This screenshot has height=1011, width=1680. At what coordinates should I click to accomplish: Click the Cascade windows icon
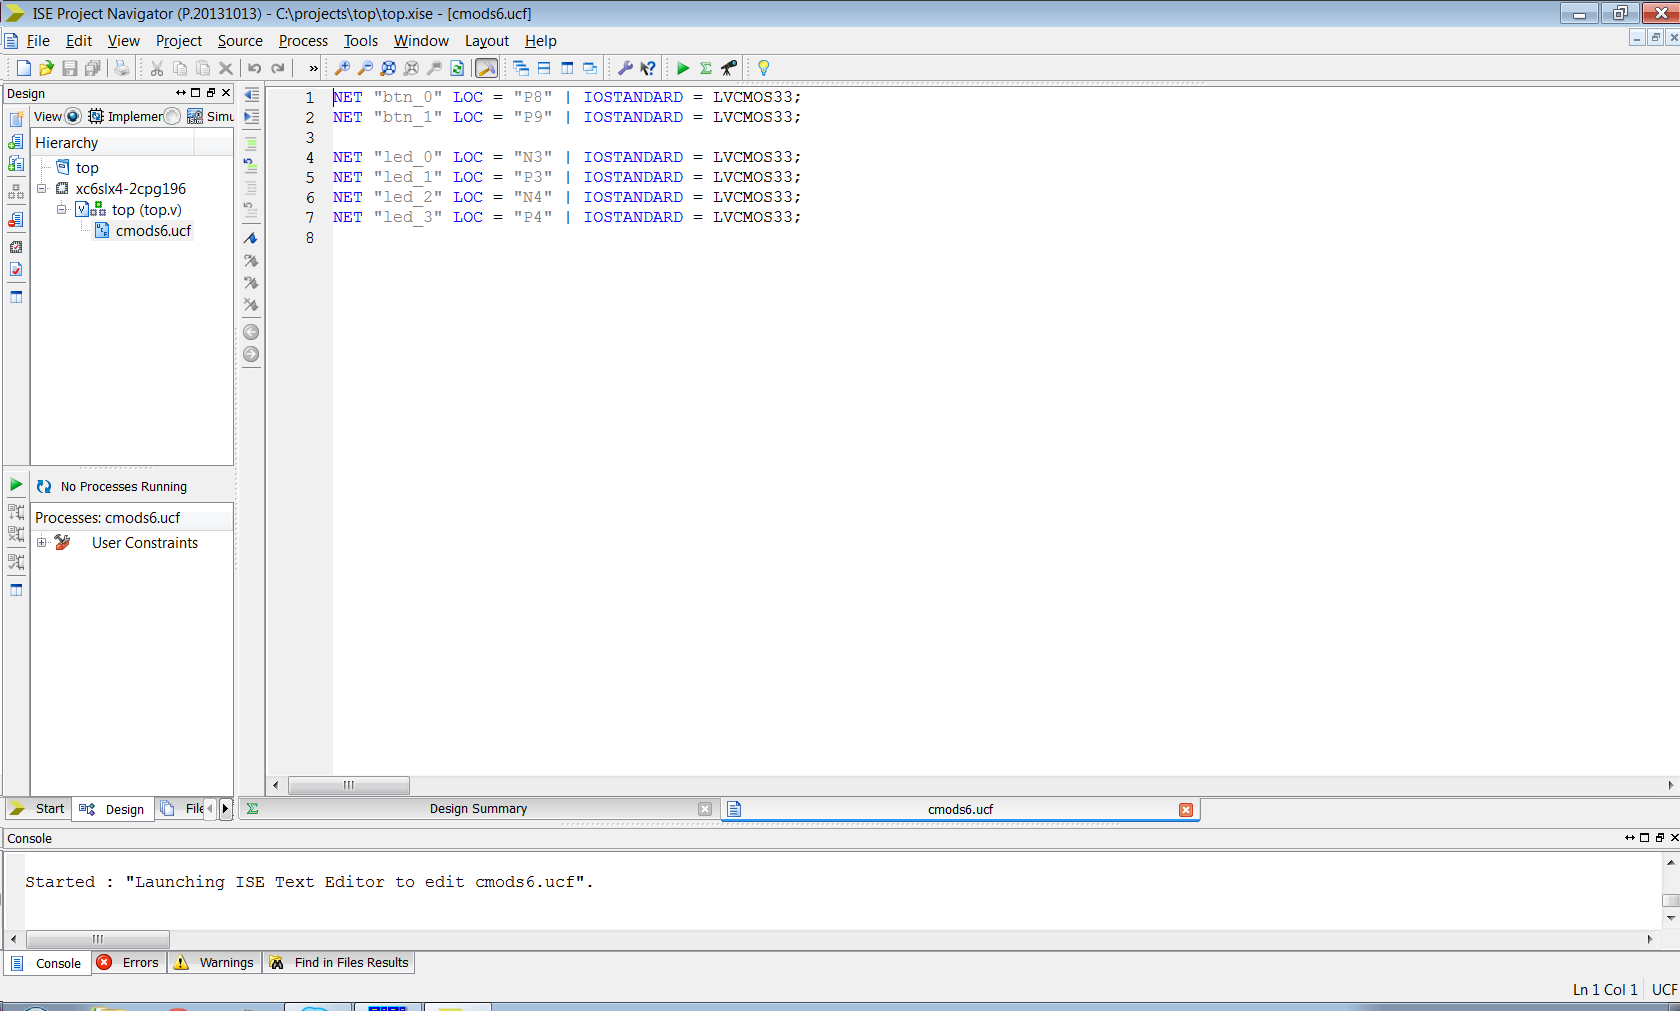(521, 68)
